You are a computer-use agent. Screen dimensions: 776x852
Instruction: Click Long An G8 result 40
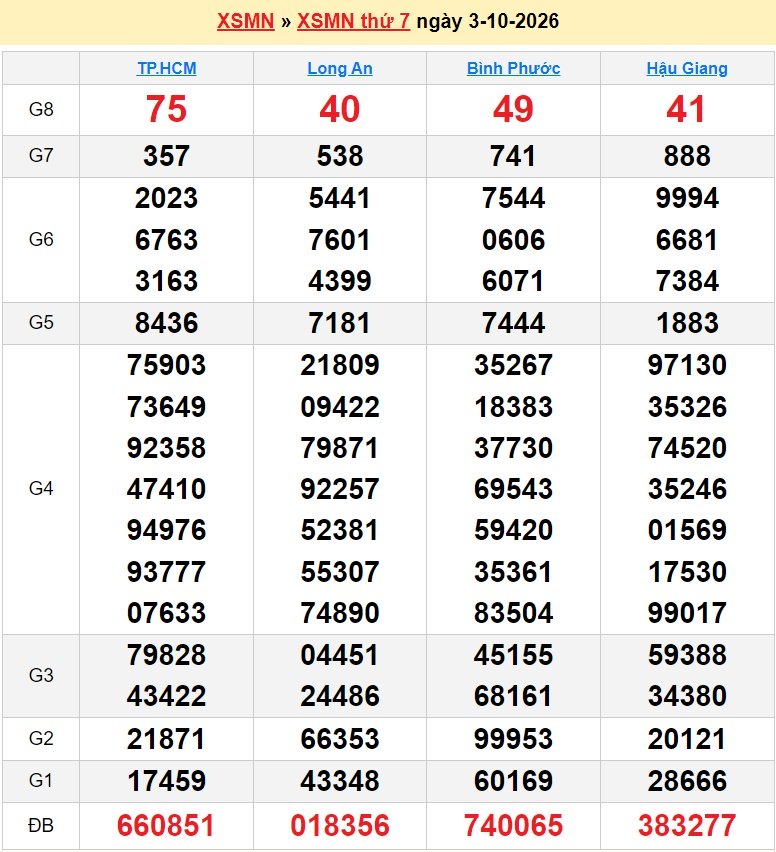click(340, 109)
